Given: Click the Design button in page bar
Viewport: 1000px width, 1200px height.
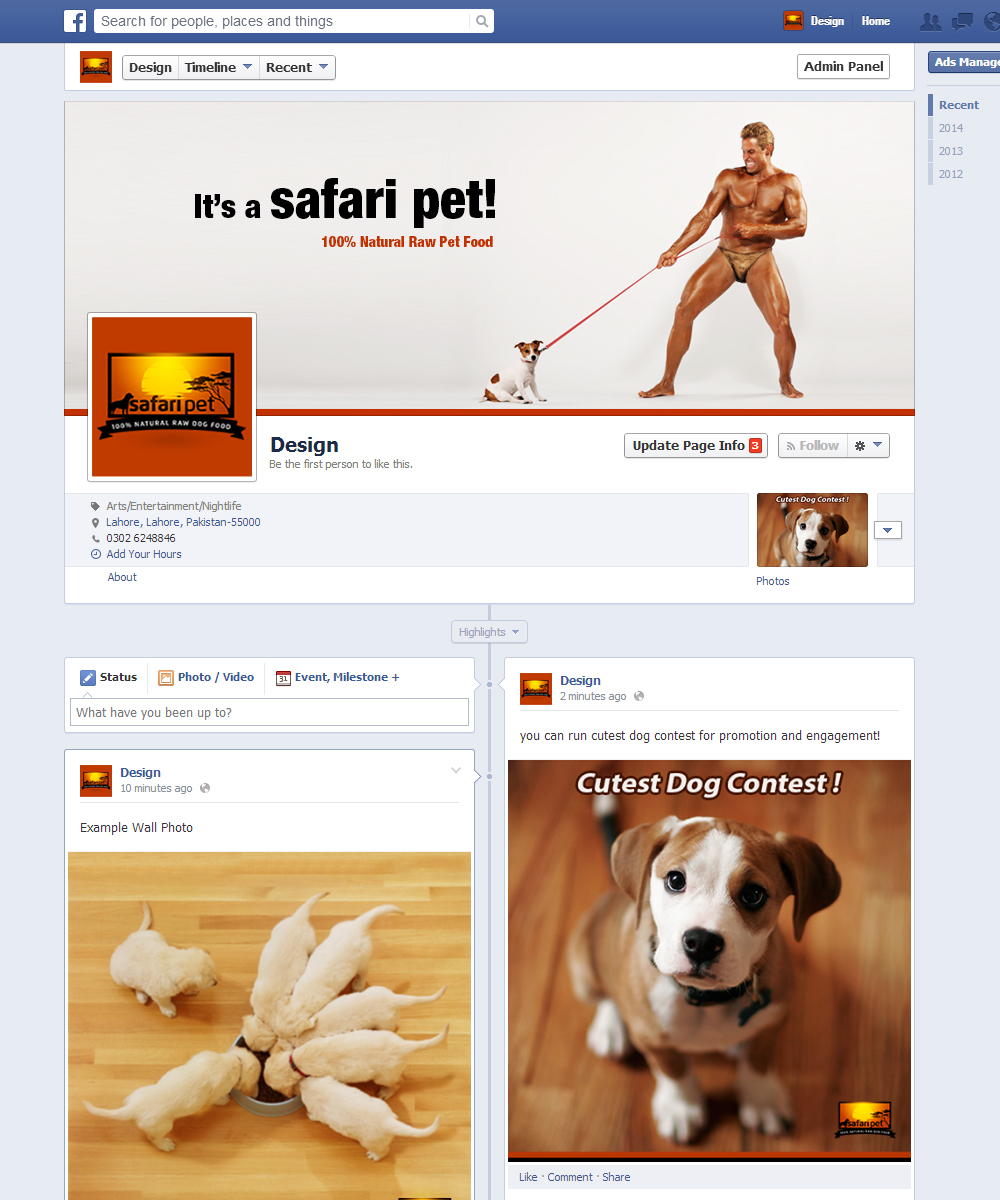Looking at the screenshot, I should [x=150, y=67].
